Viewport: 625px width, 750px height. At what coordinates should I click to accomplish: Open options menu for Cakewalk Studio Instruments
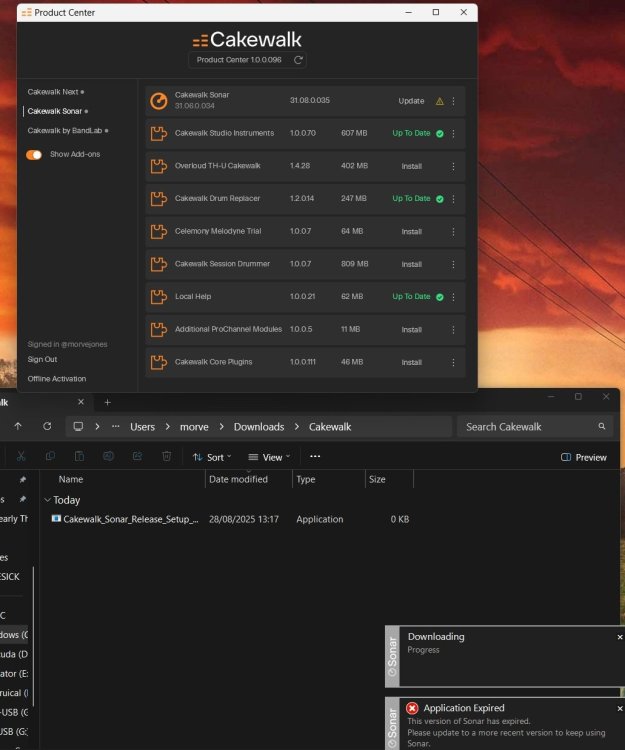(x=453, y=133)
